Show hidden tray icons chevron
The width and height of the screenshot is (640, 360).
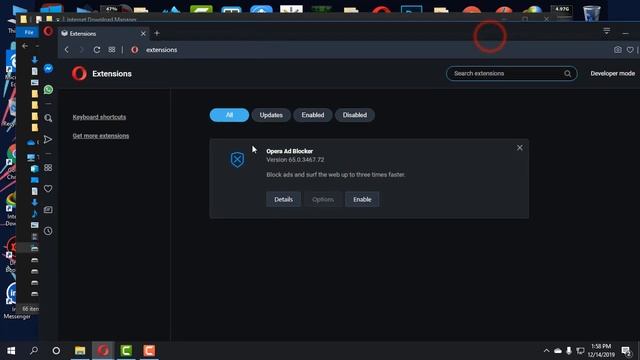pyautogui.click(x=546, y=351)
